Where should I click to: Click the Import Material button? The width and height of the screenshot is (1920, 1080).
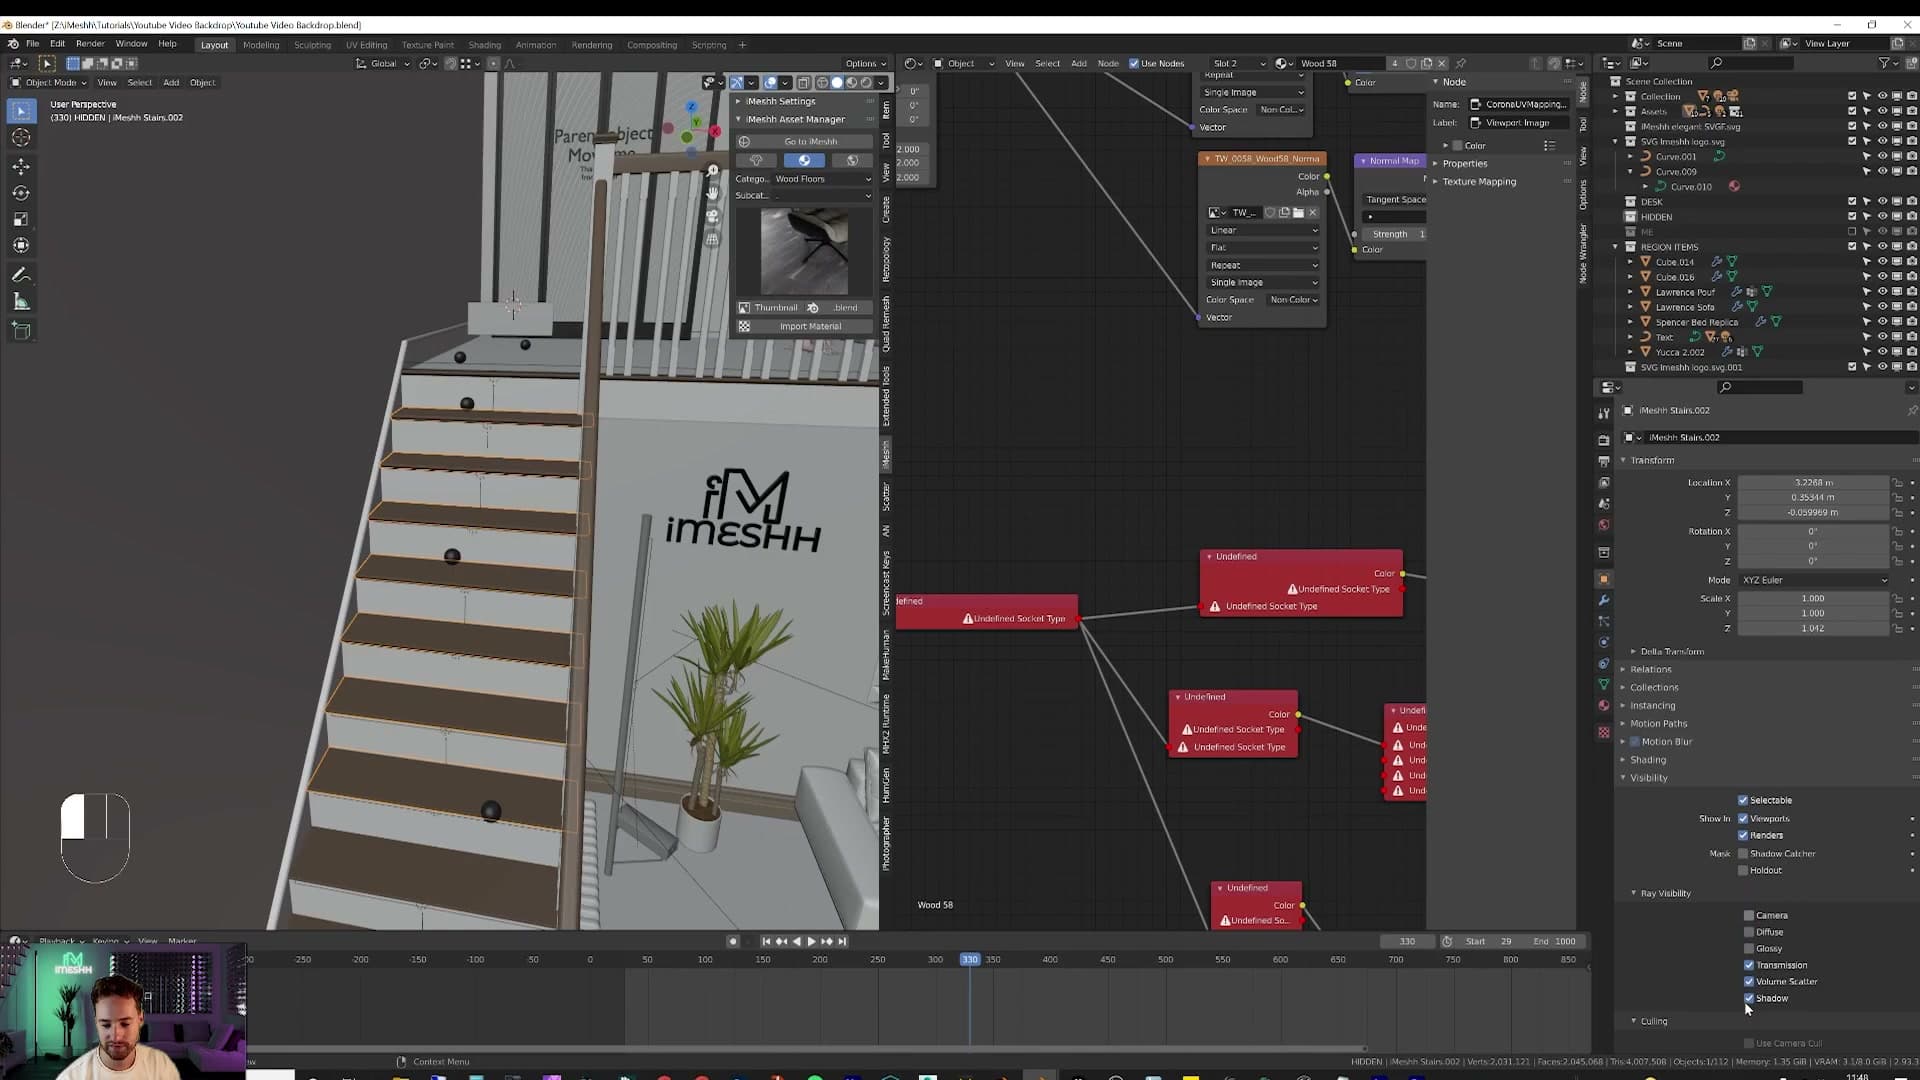pyautogui.click(x=804, y=326)
